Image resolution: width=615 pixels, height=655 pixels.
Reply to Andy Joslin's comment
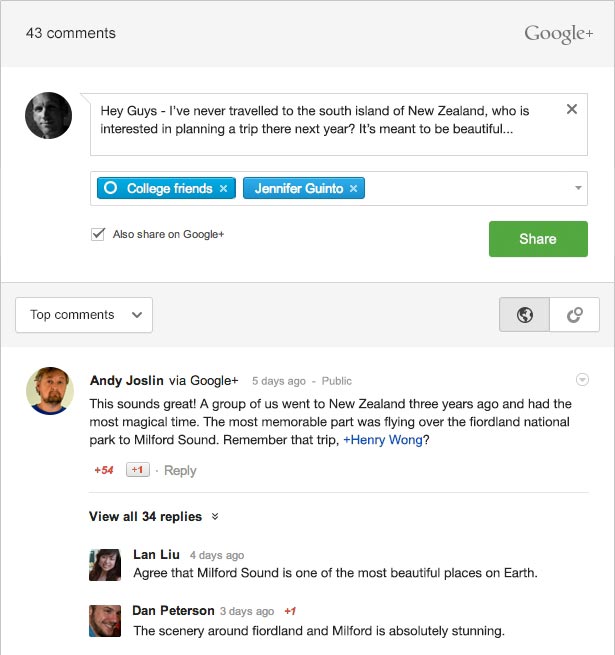(x=180, y=470)
